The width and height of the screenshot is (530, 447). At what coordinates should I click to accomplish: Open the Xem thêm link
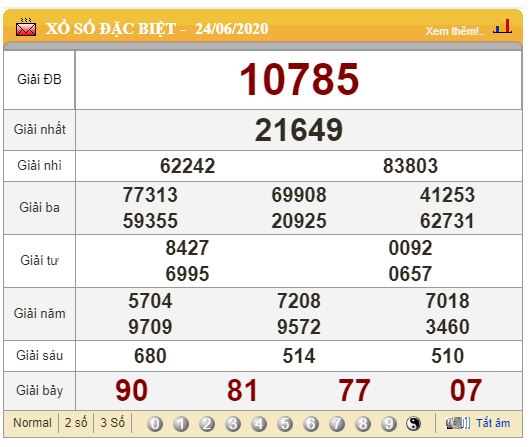[455, 31]
